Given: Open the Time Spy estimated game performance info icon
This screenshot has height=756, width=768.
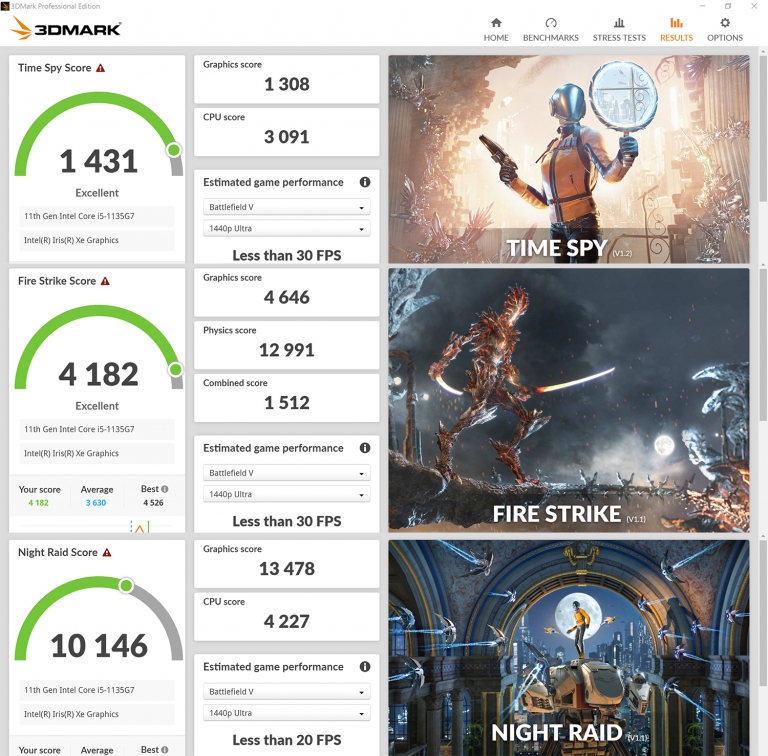Looking at the screenshot, I should click(365, 182).
